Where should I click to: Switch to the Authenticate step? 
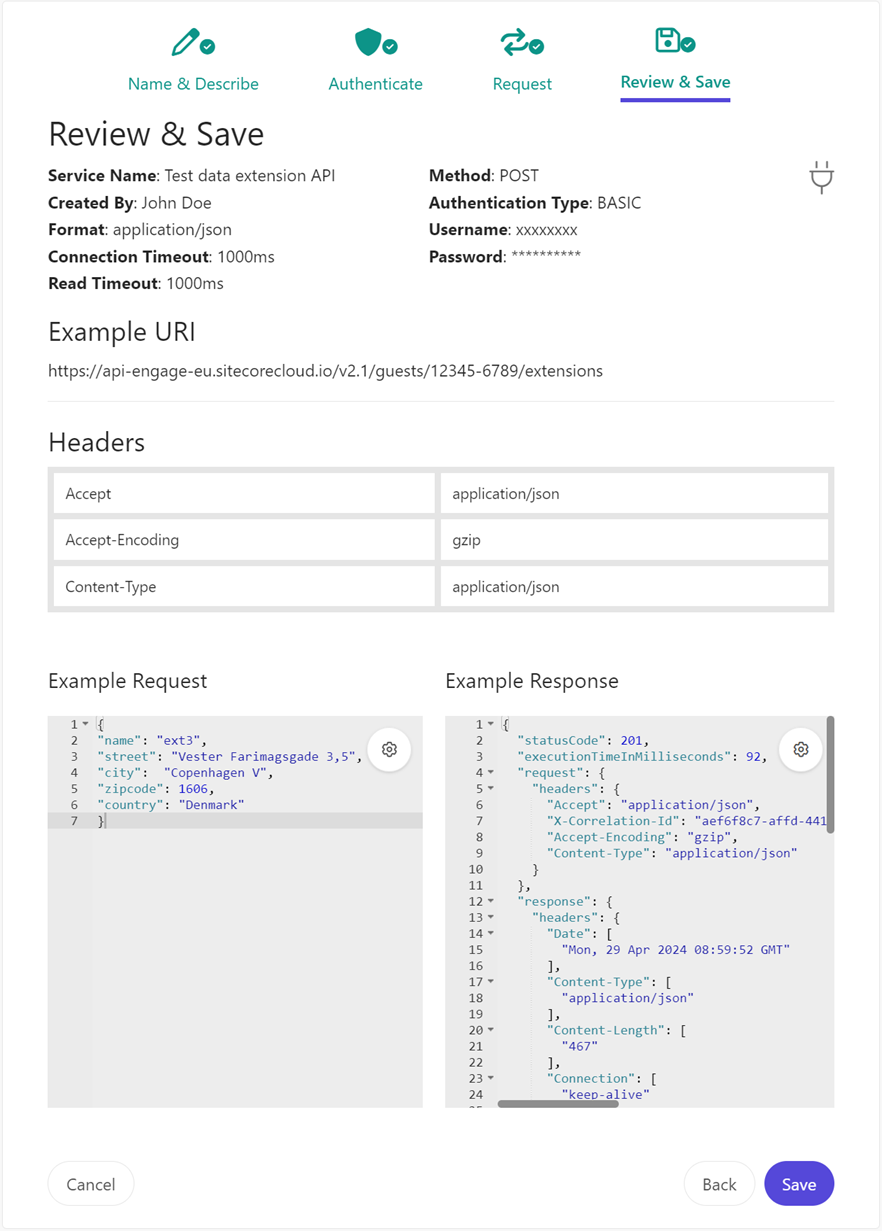pos(375,84)
